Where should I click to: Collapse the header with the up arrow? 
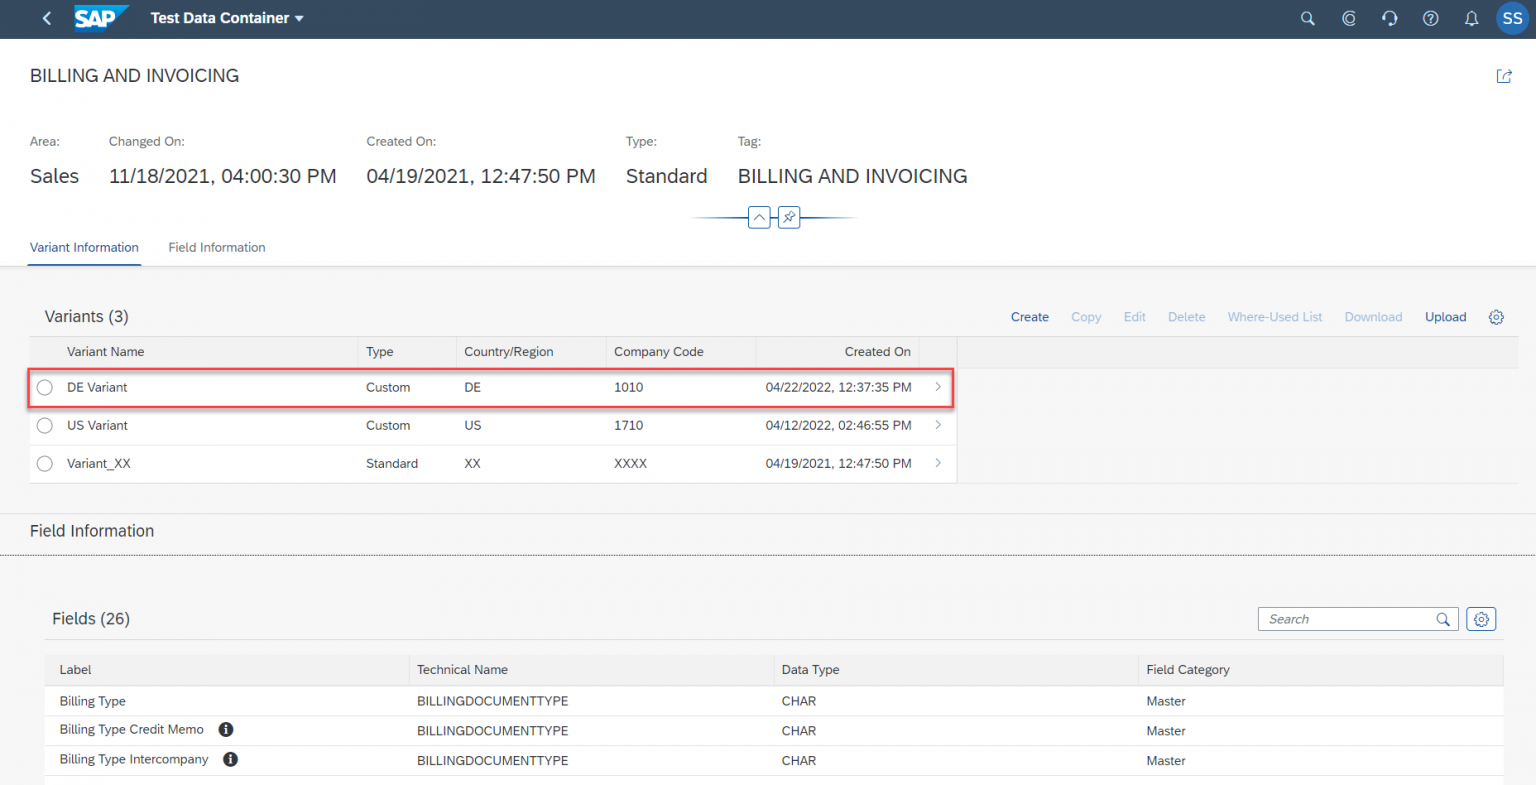click(759, 217)
